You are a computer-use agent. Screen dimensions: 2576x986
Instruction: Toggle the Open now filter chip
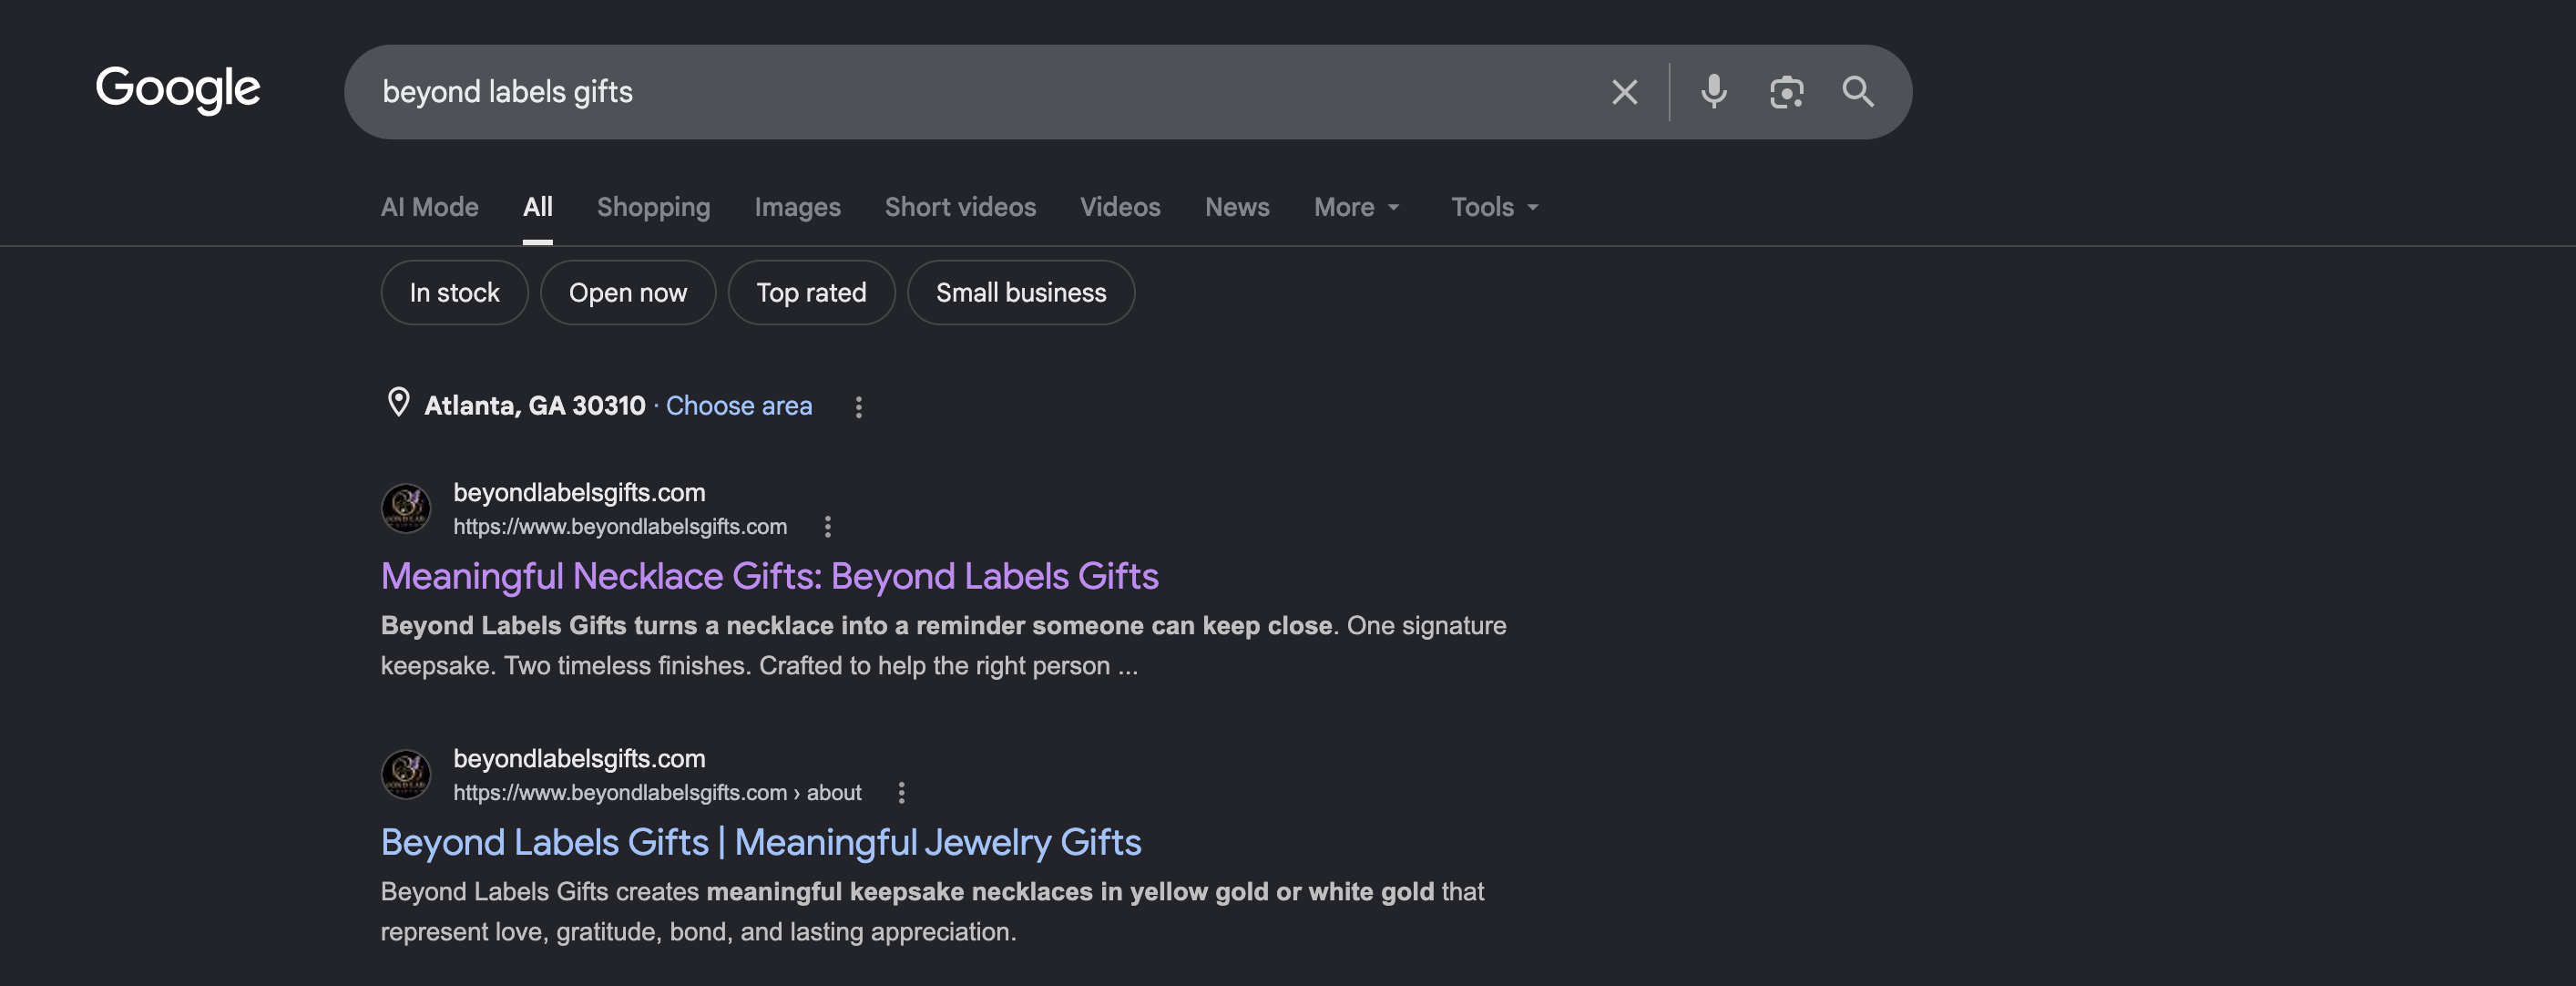(628, 293)
